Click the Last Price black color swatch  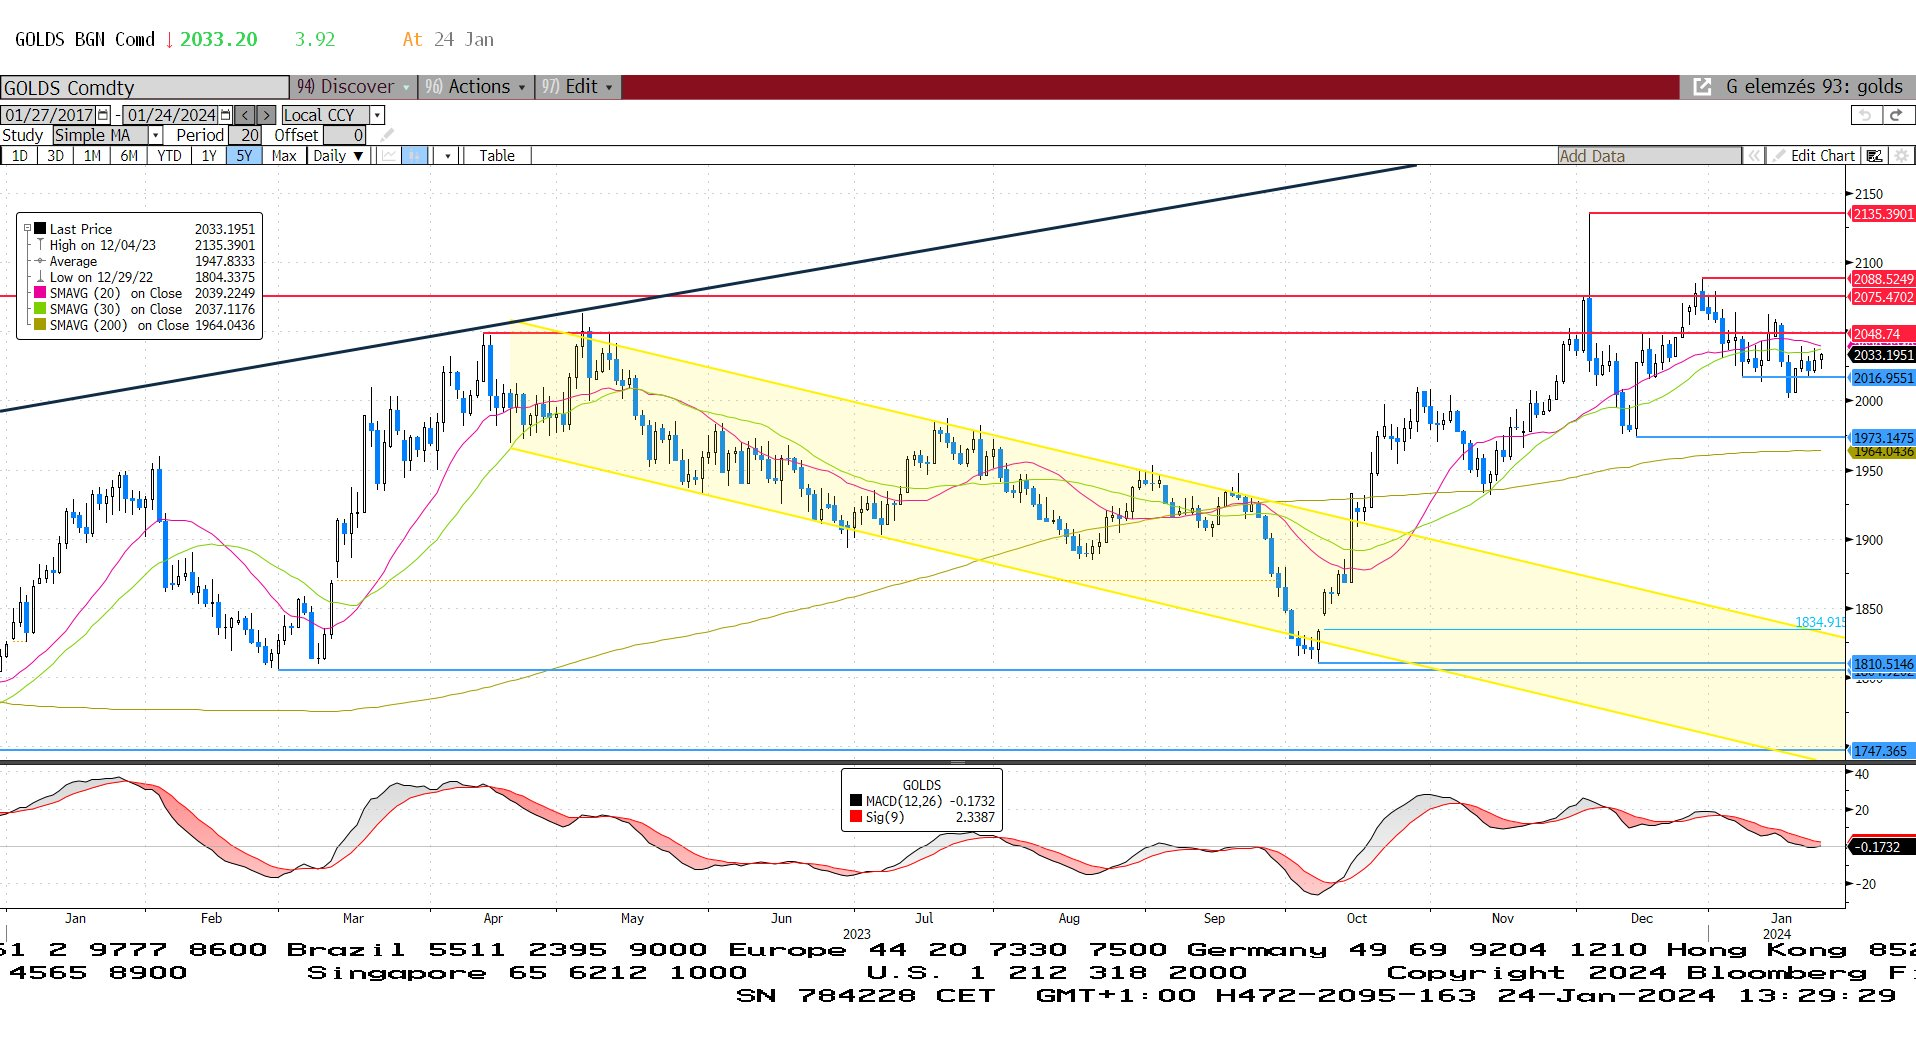tap(40, 229)
